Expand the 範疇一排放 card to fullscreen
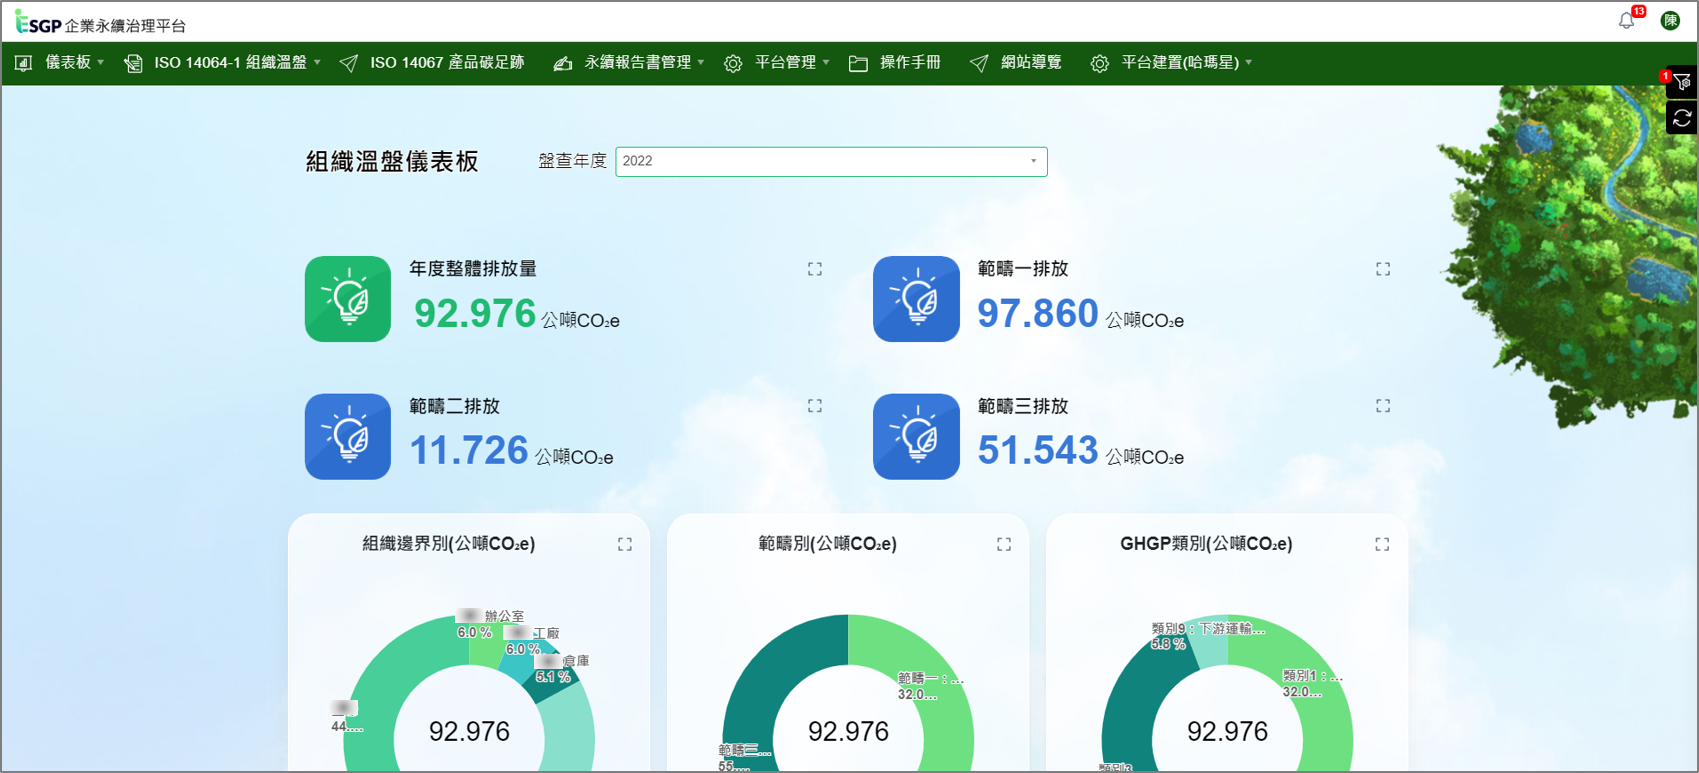 [x=1383, y=269]
